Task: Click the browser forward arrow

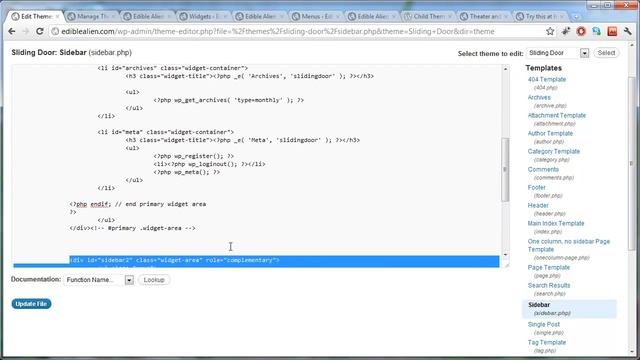Action: tap(25, 31)
